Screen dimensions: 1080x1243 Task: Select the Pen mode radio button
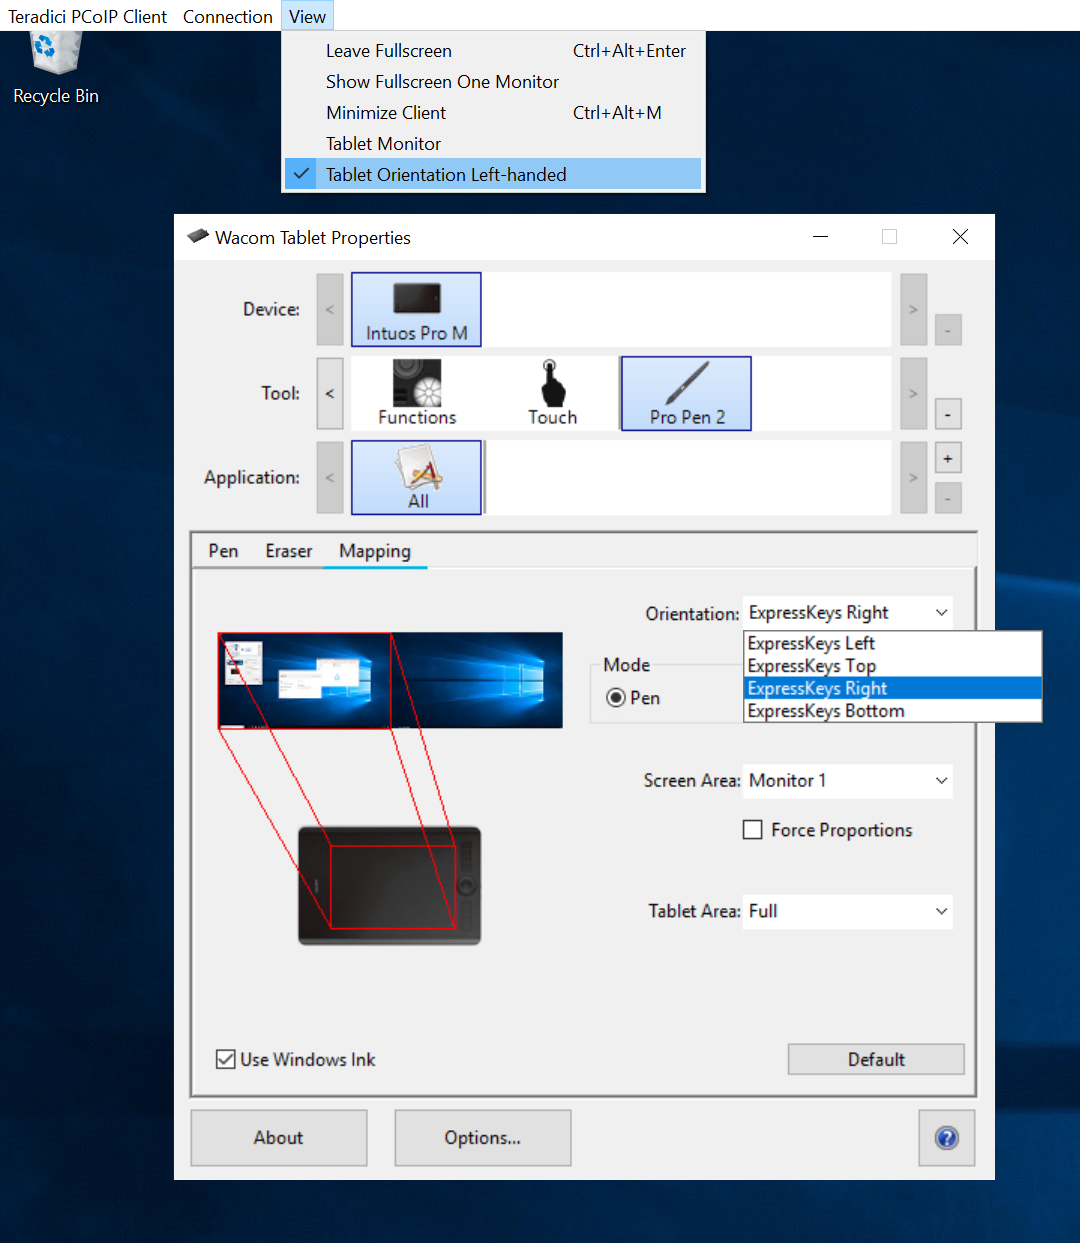[x=616, y=698]
